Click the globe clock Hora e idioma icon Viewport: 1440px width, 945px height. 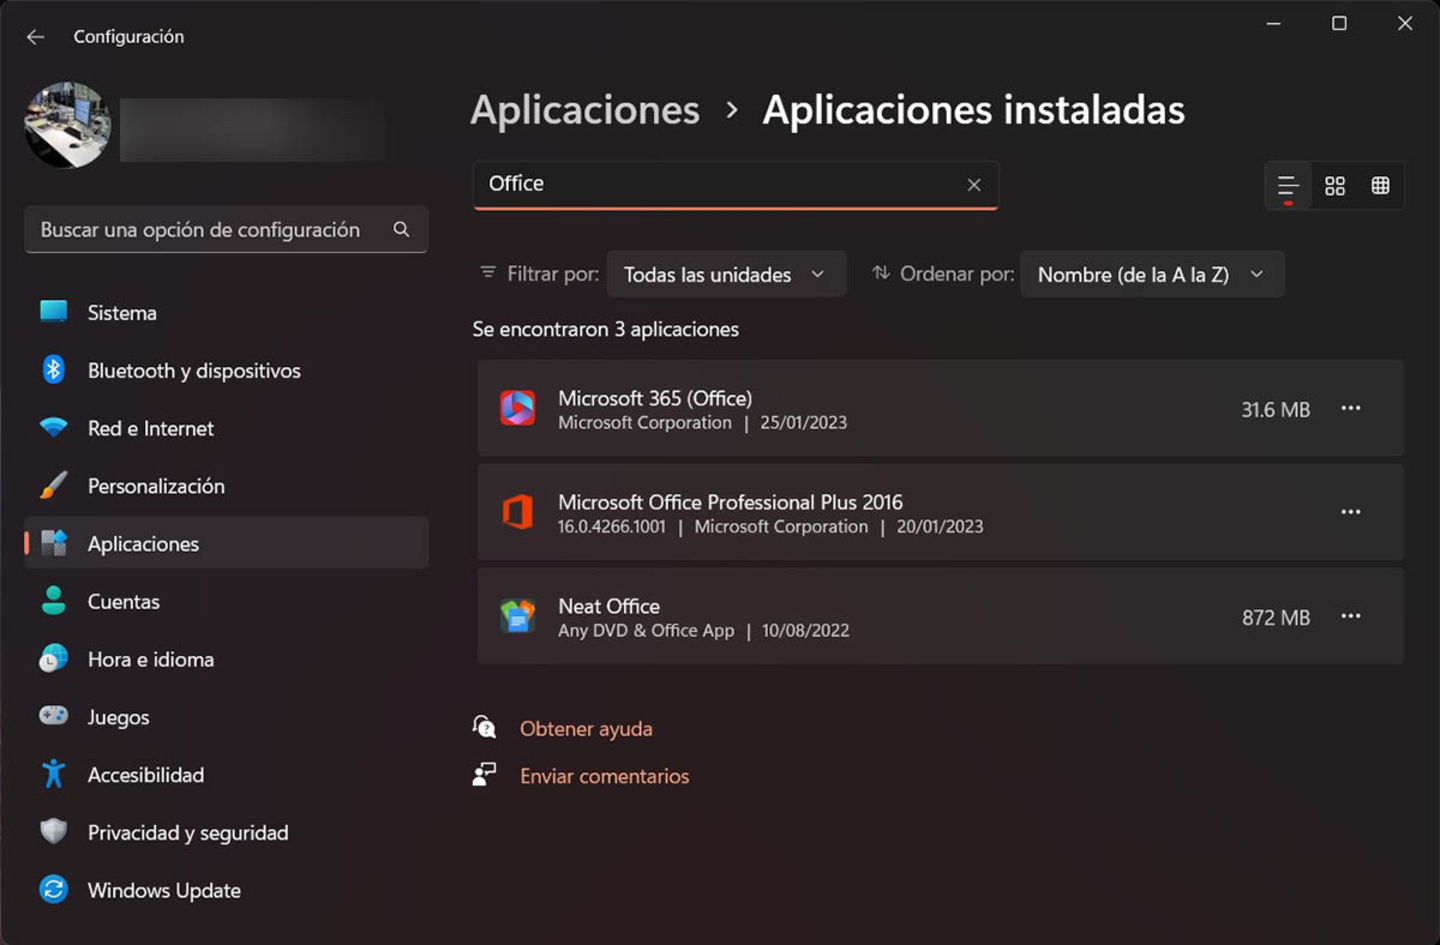54,658
